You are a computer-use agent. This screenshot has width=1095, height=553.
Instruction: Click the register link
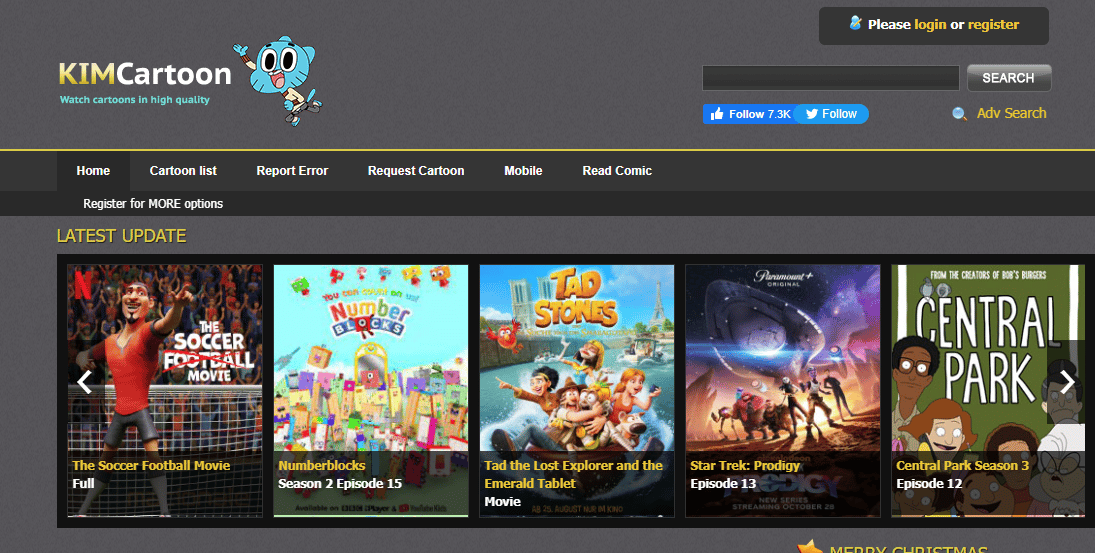pos(993,24)
